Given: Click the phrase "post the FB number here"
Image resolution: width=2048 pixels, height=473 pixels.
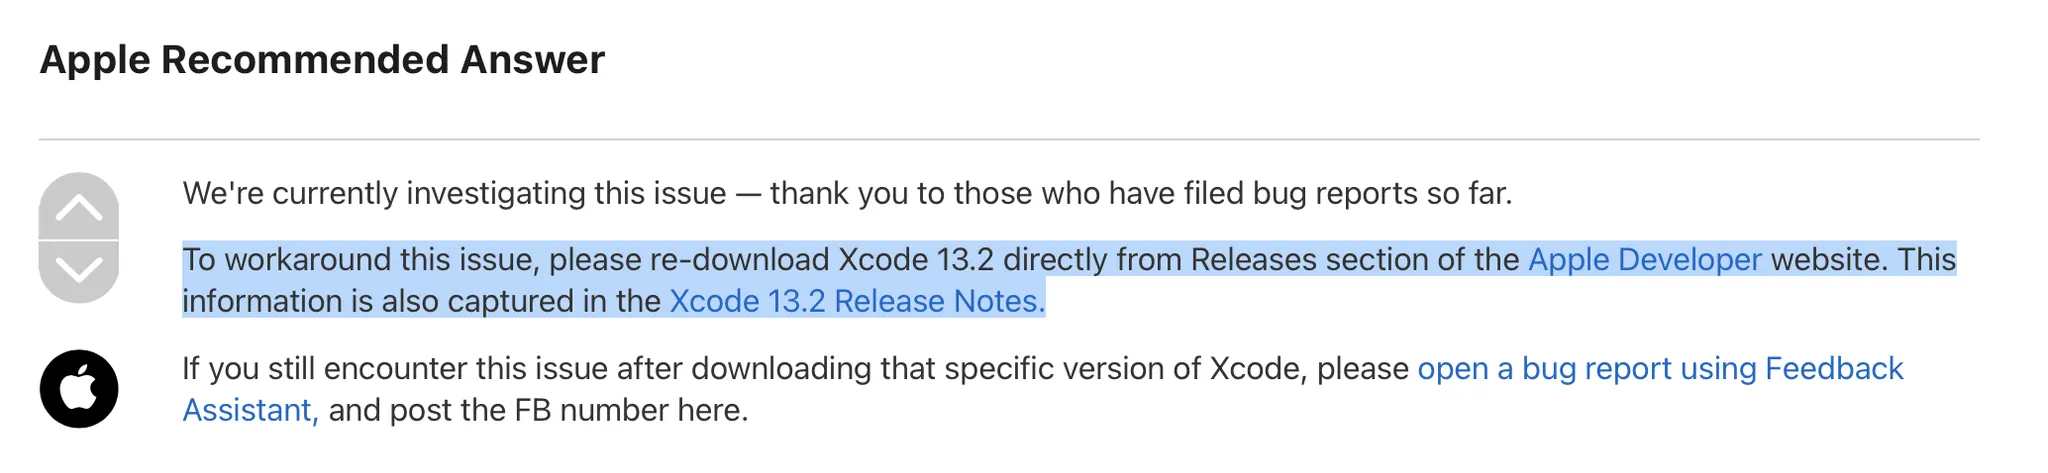Looking at the screenshot, I should tap(568, 411).
